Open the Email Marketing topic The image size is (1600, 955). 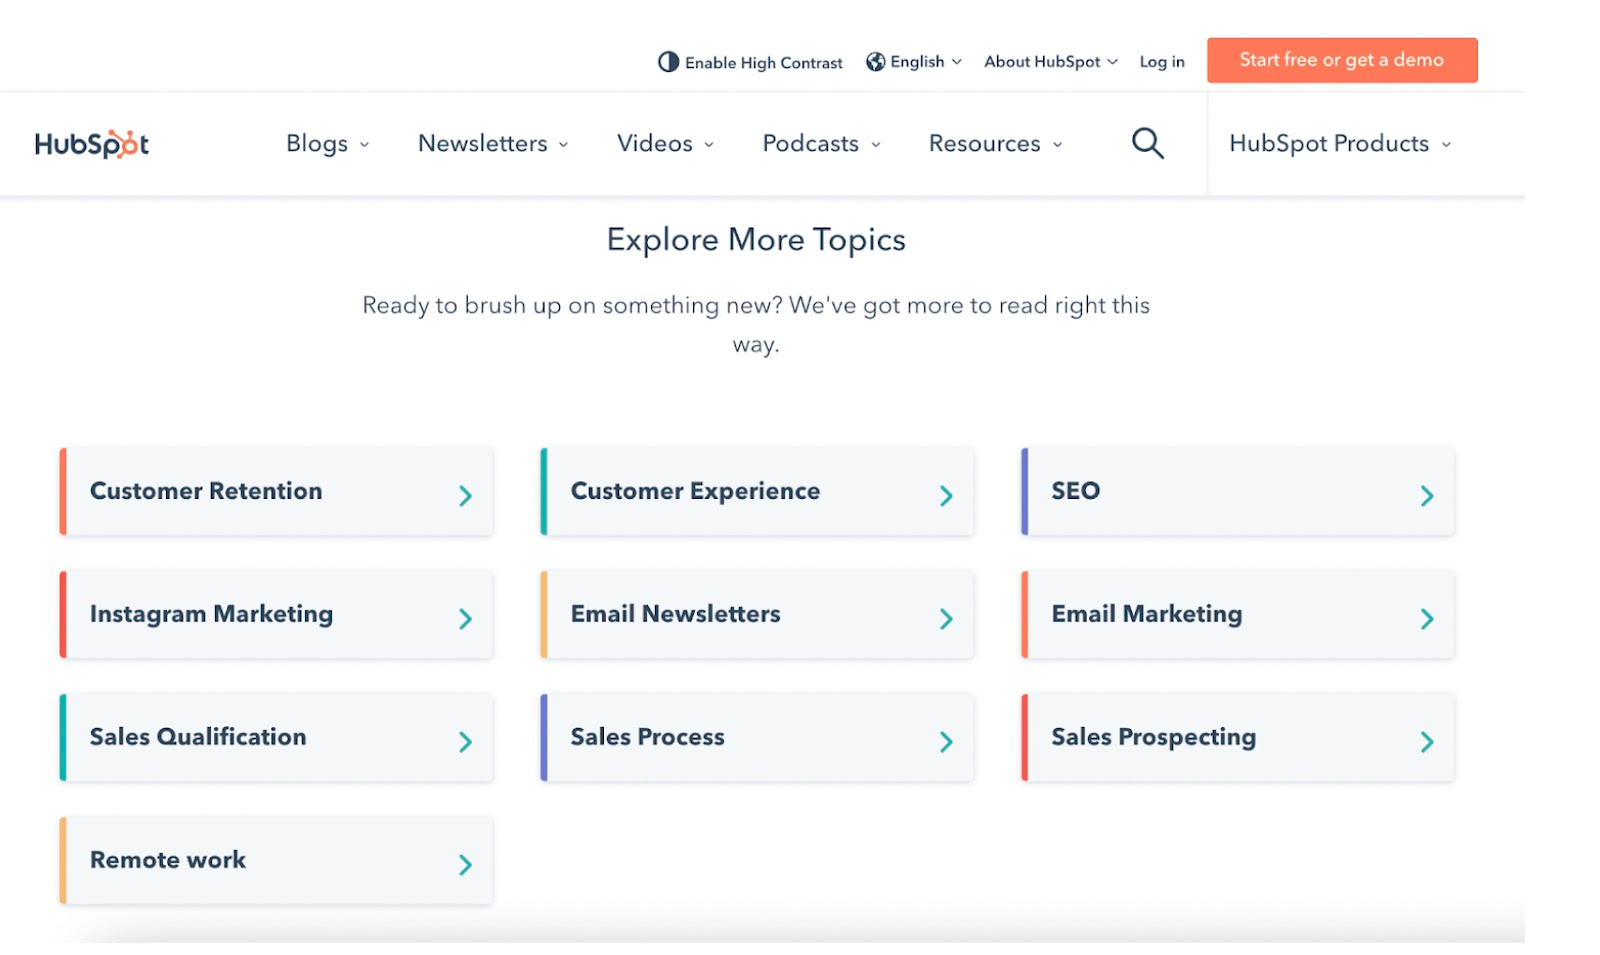(x=1238, y=614)
